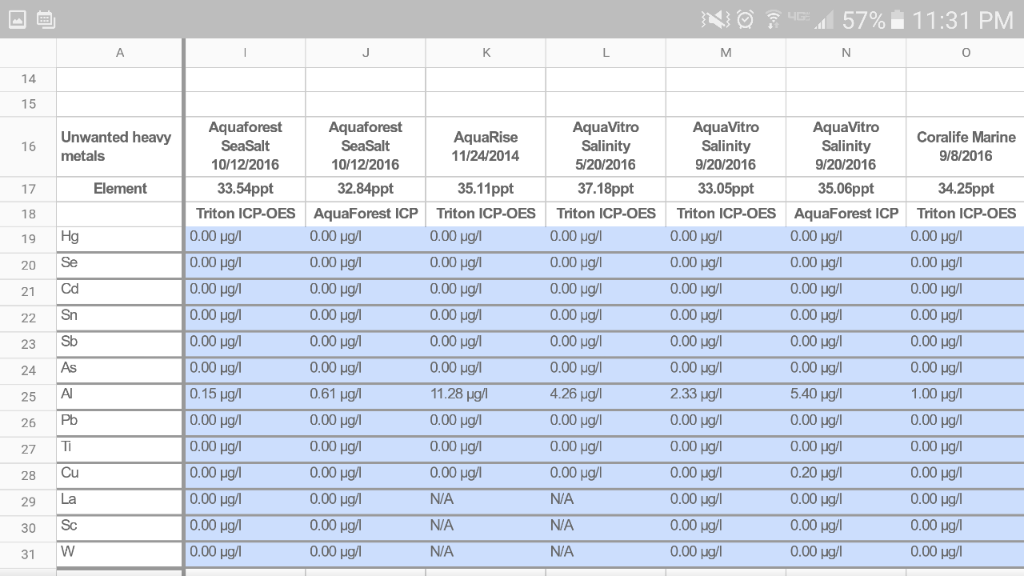Select the AquaRise 11/24/2014 header cell
The height and width of the screenshot is (576, 1024).
click(486, 146)
